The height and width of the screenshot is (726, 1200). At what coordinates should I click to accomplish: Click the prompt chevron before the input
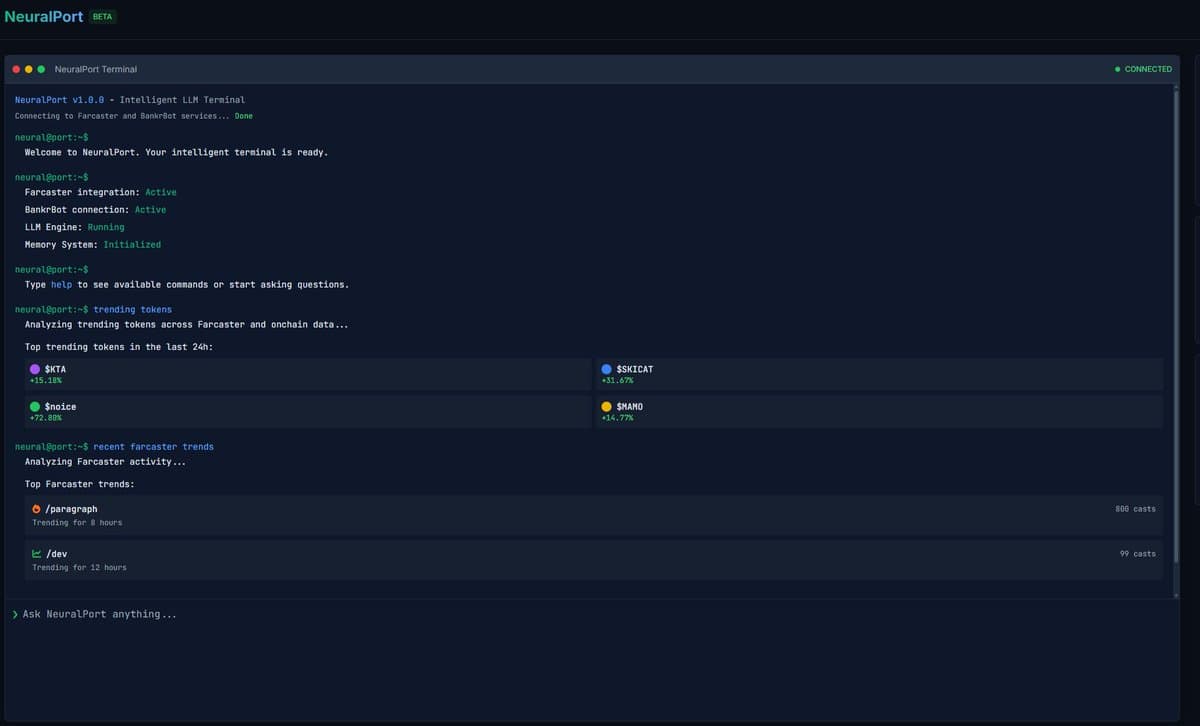pyautogui.click(x=15, y=614)
